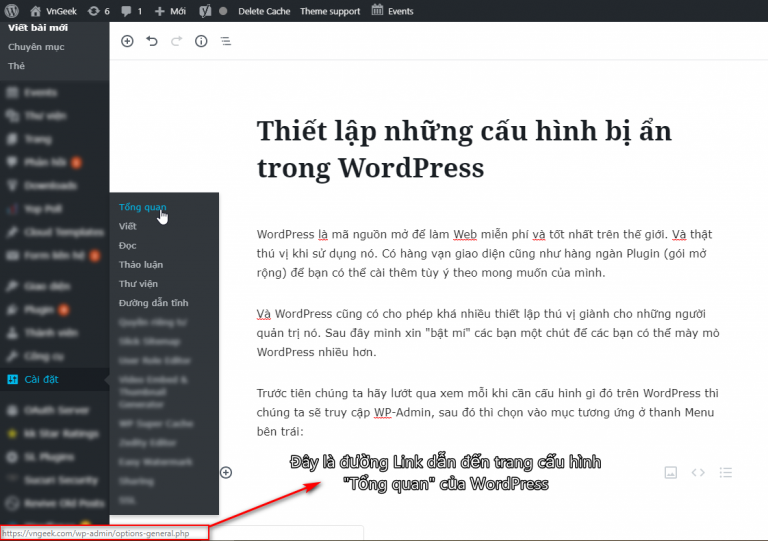This screenshot has height=541, width=768.
Task: Open "Chuyên mục" categories submenu item
Action: click(36, 47)
